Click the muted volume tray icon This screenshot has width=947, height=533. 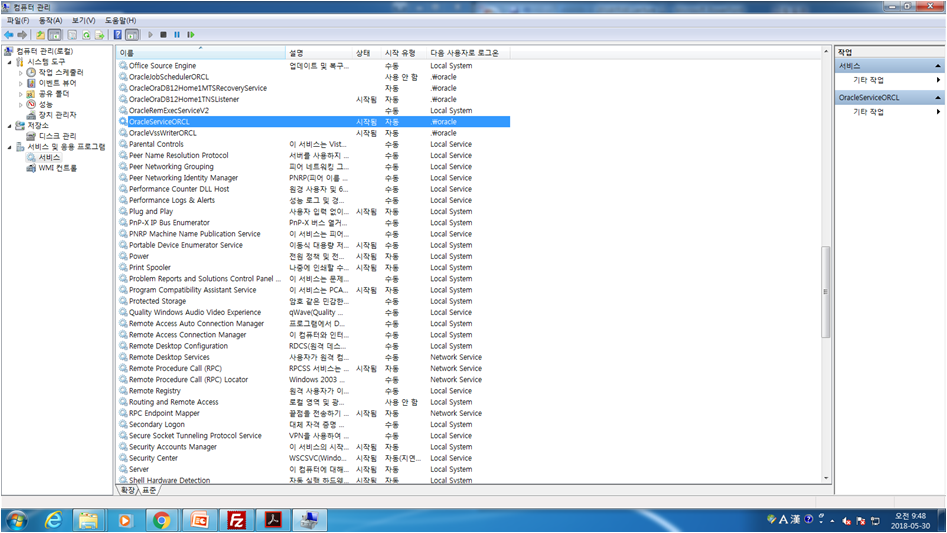pyautogui.click(x=847, y=521)
